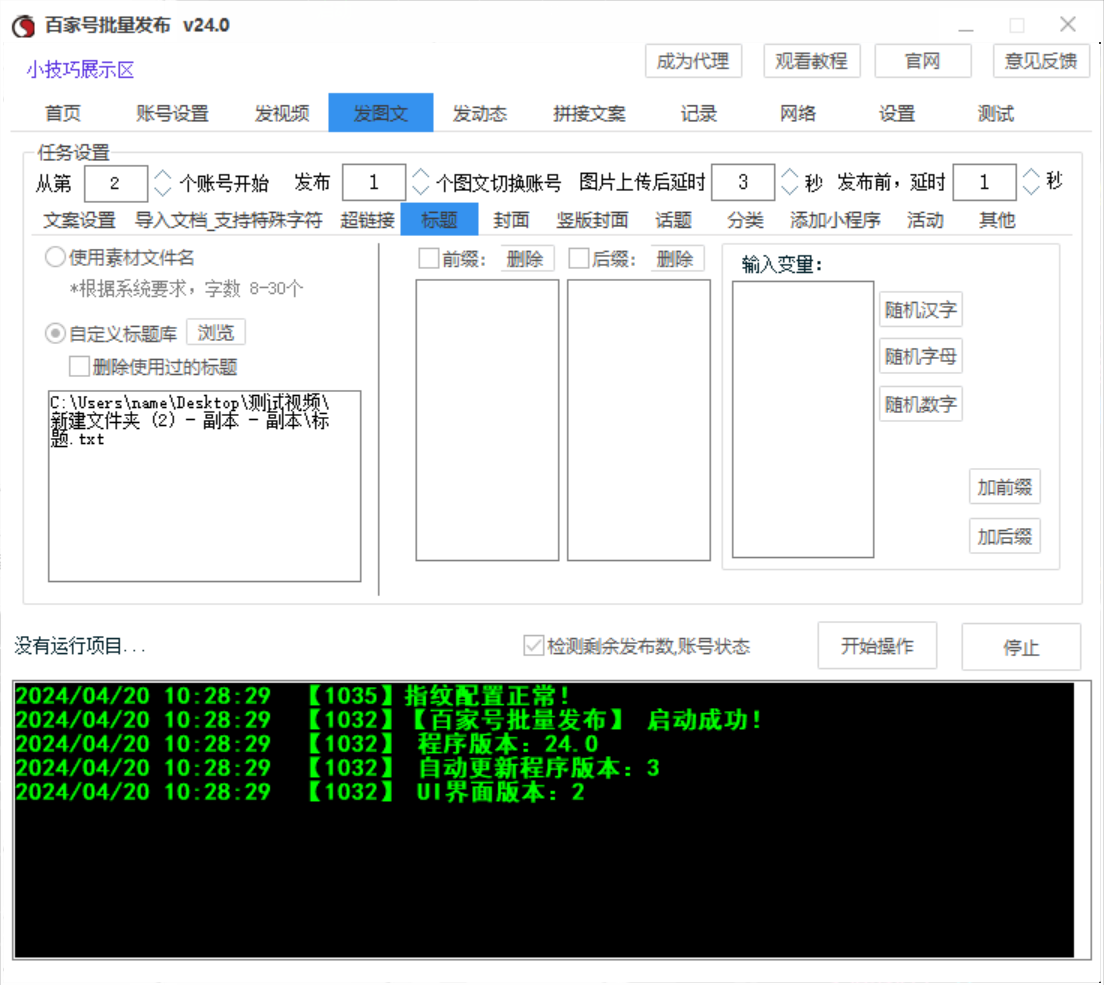
Task: Decrease starting account number stepper
Action: 163,191
